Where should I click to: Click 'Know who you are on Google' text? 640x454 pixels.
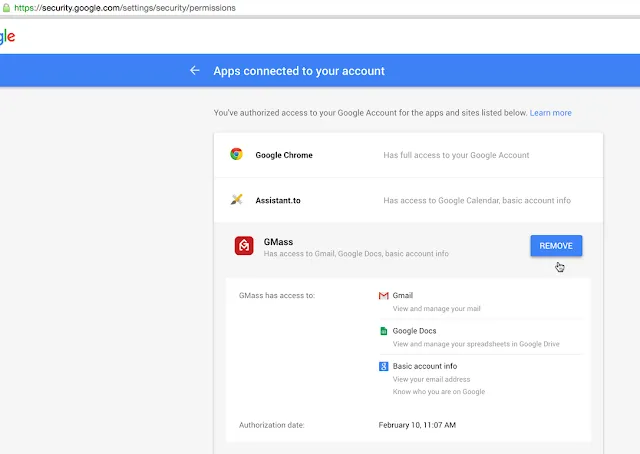pyautogui.click(x=439, y=392)
